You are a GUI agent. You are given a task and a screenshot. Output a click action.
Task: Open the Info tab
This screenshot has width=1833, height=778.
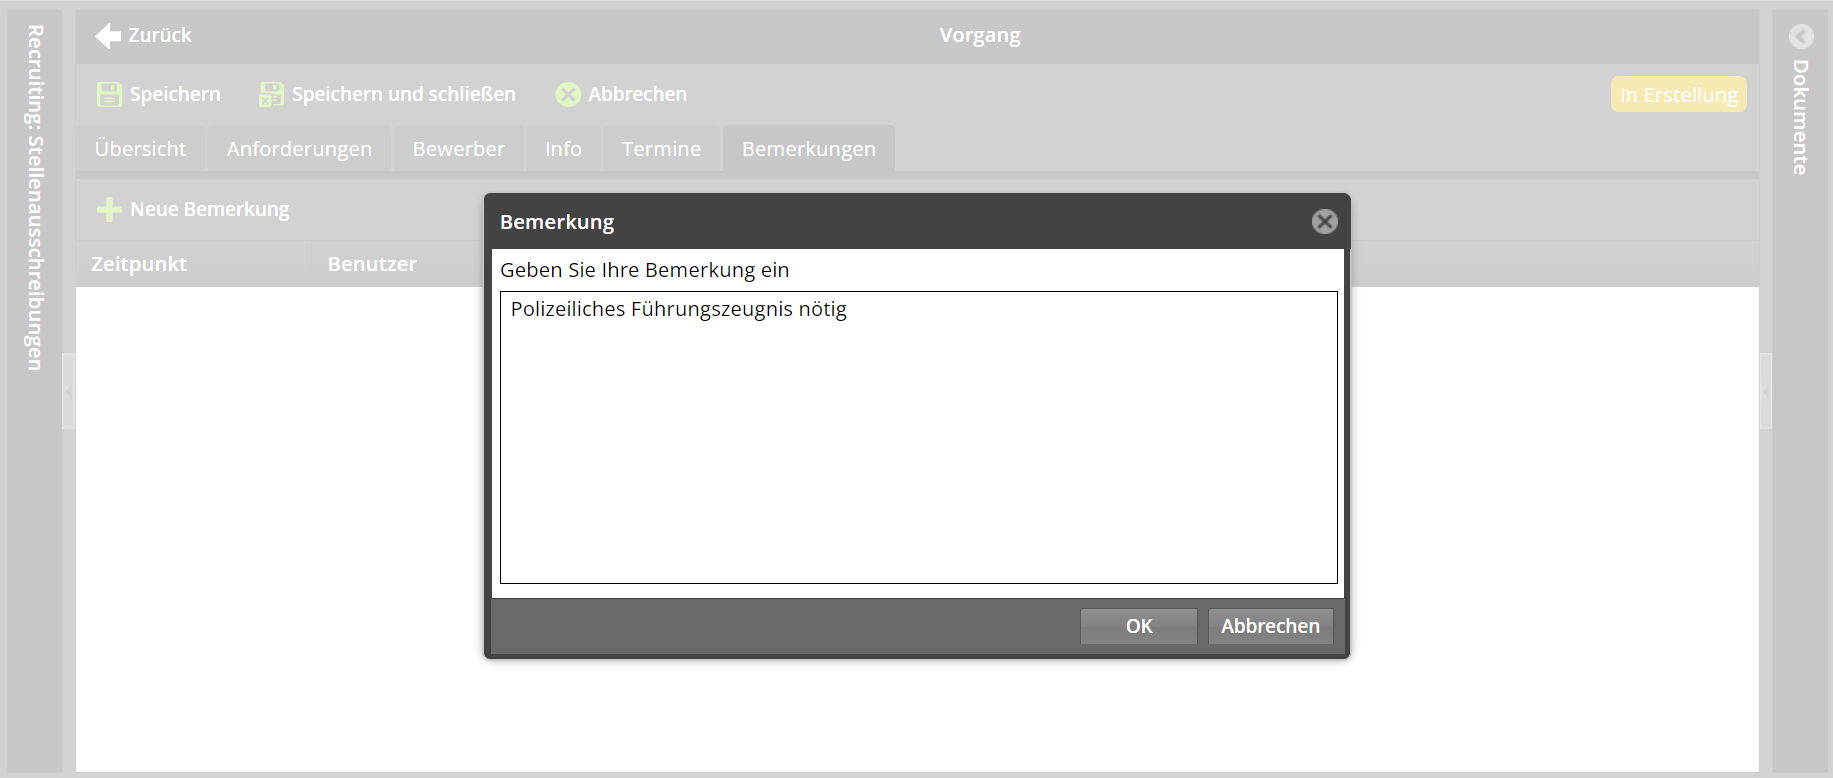(x=563, y=149)
